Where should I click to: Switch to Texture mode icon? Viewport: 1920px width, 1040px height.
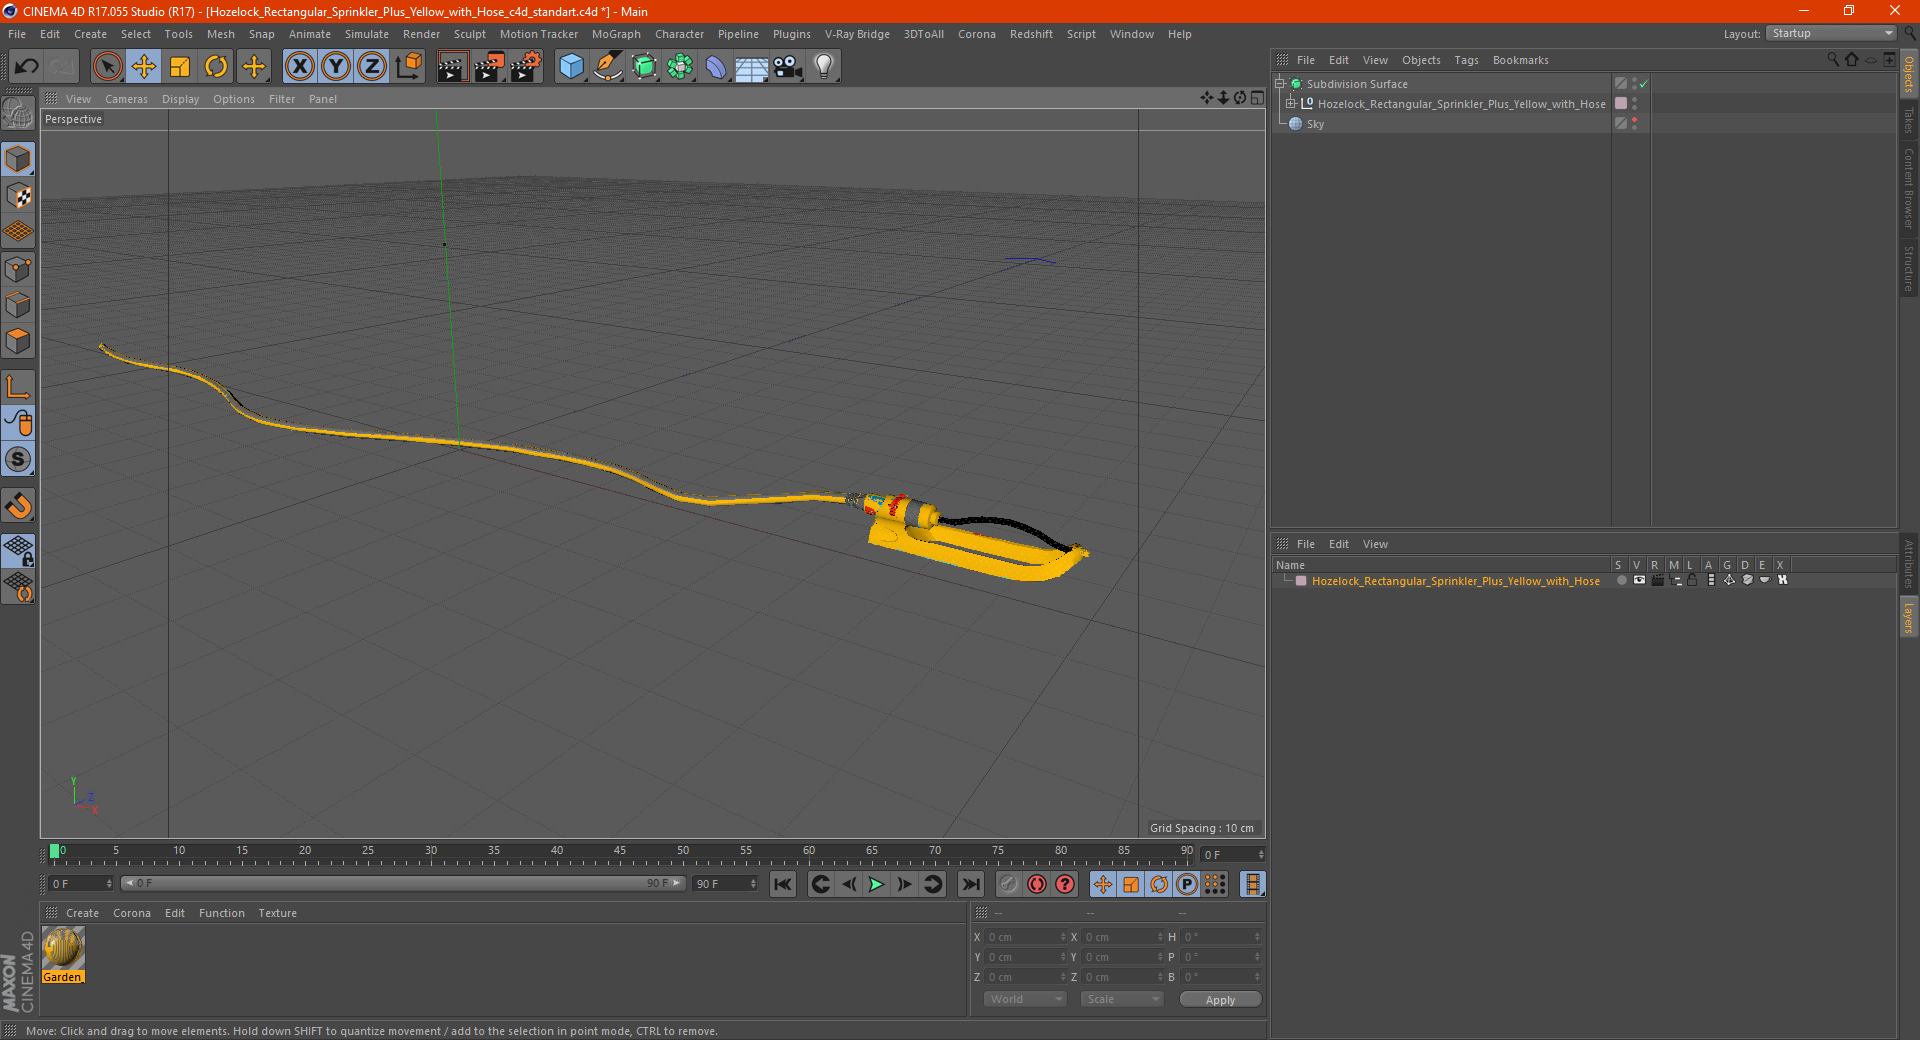click(18, 196)
